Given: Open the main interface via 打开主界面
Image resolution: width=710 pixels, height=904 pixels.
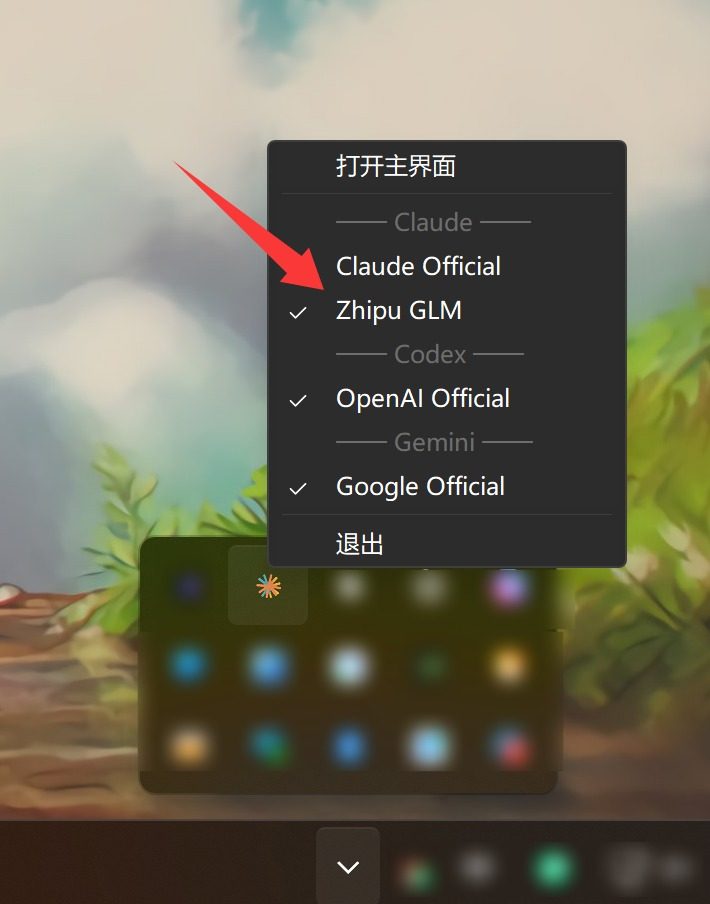Looking at the screenshot, I should (396, 166).
